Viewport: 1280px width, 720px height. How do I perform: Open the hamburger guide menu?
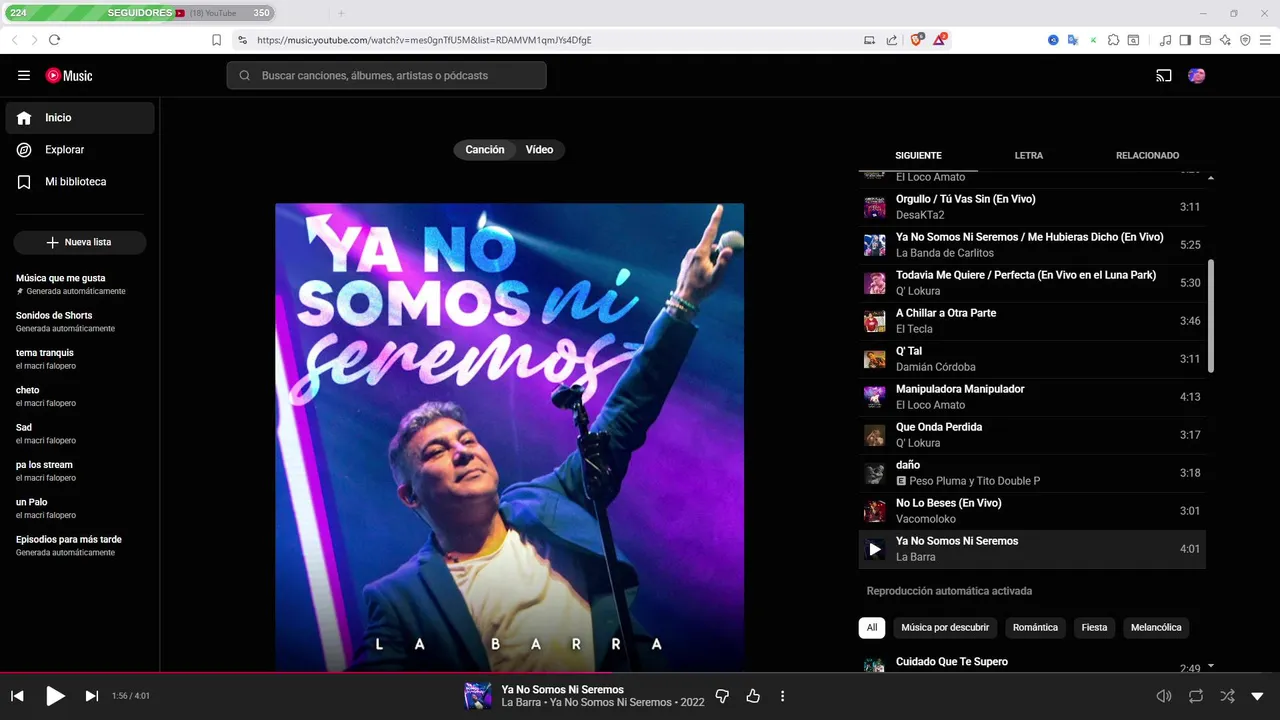pos(24,75)
